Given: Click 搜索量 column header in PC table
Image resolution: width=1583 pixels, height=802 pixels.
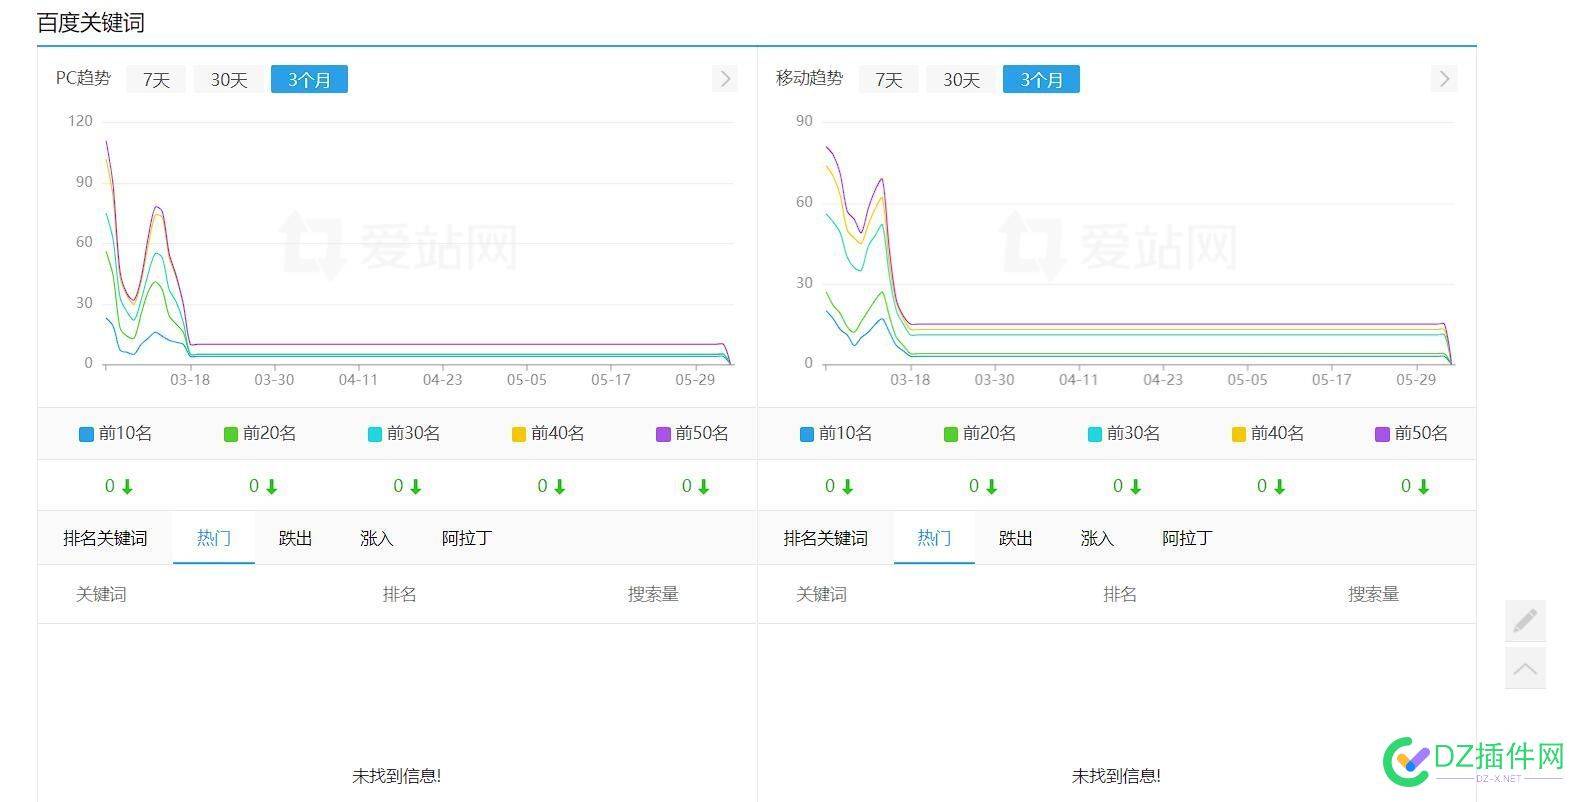Looking at the screenshot, I should tap(653, 594).
